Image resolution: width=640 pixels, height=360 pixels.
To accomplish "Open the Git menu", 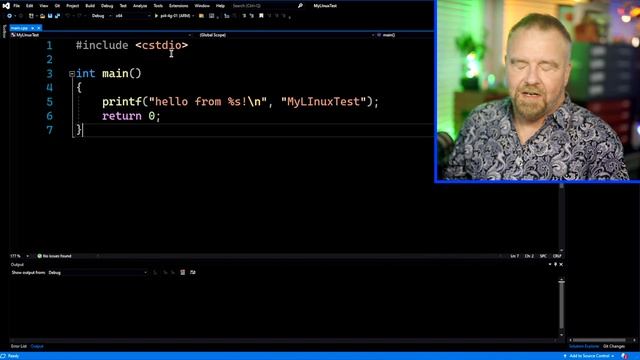I will 57,6.
